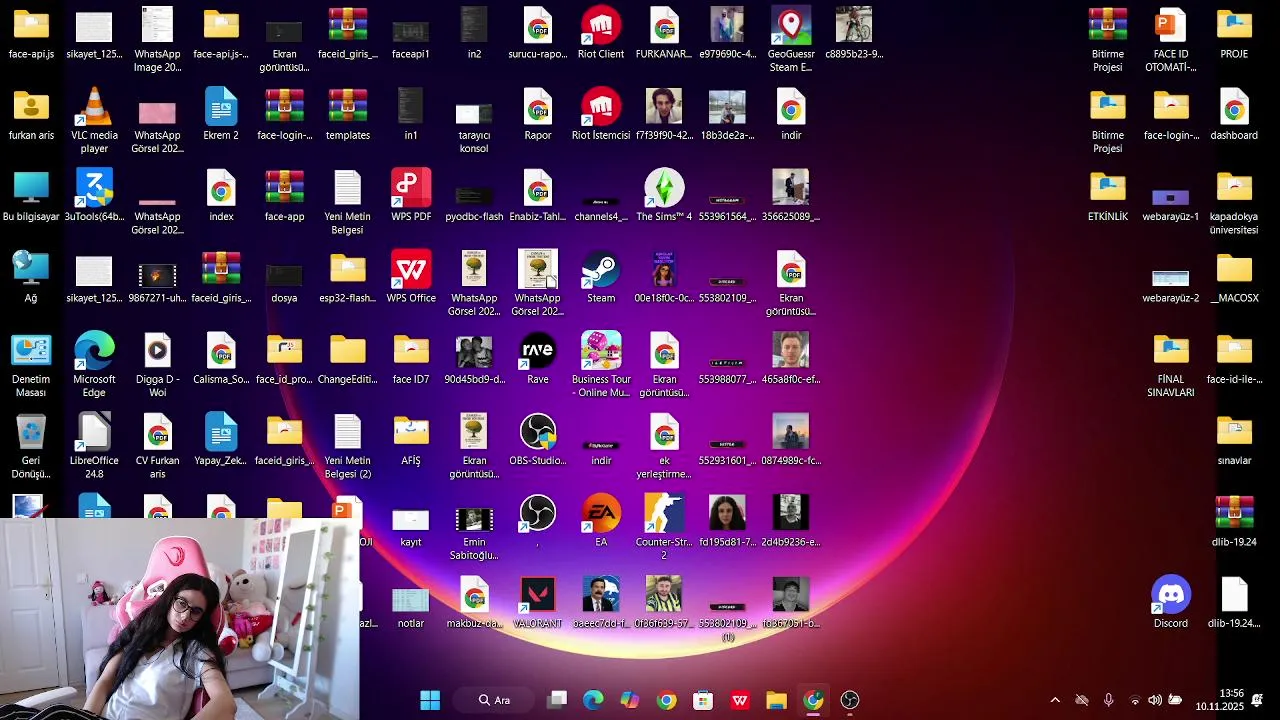Select the face-api.js folder icon
Viewport: 1280px width, 720px height.
point(31,33)
